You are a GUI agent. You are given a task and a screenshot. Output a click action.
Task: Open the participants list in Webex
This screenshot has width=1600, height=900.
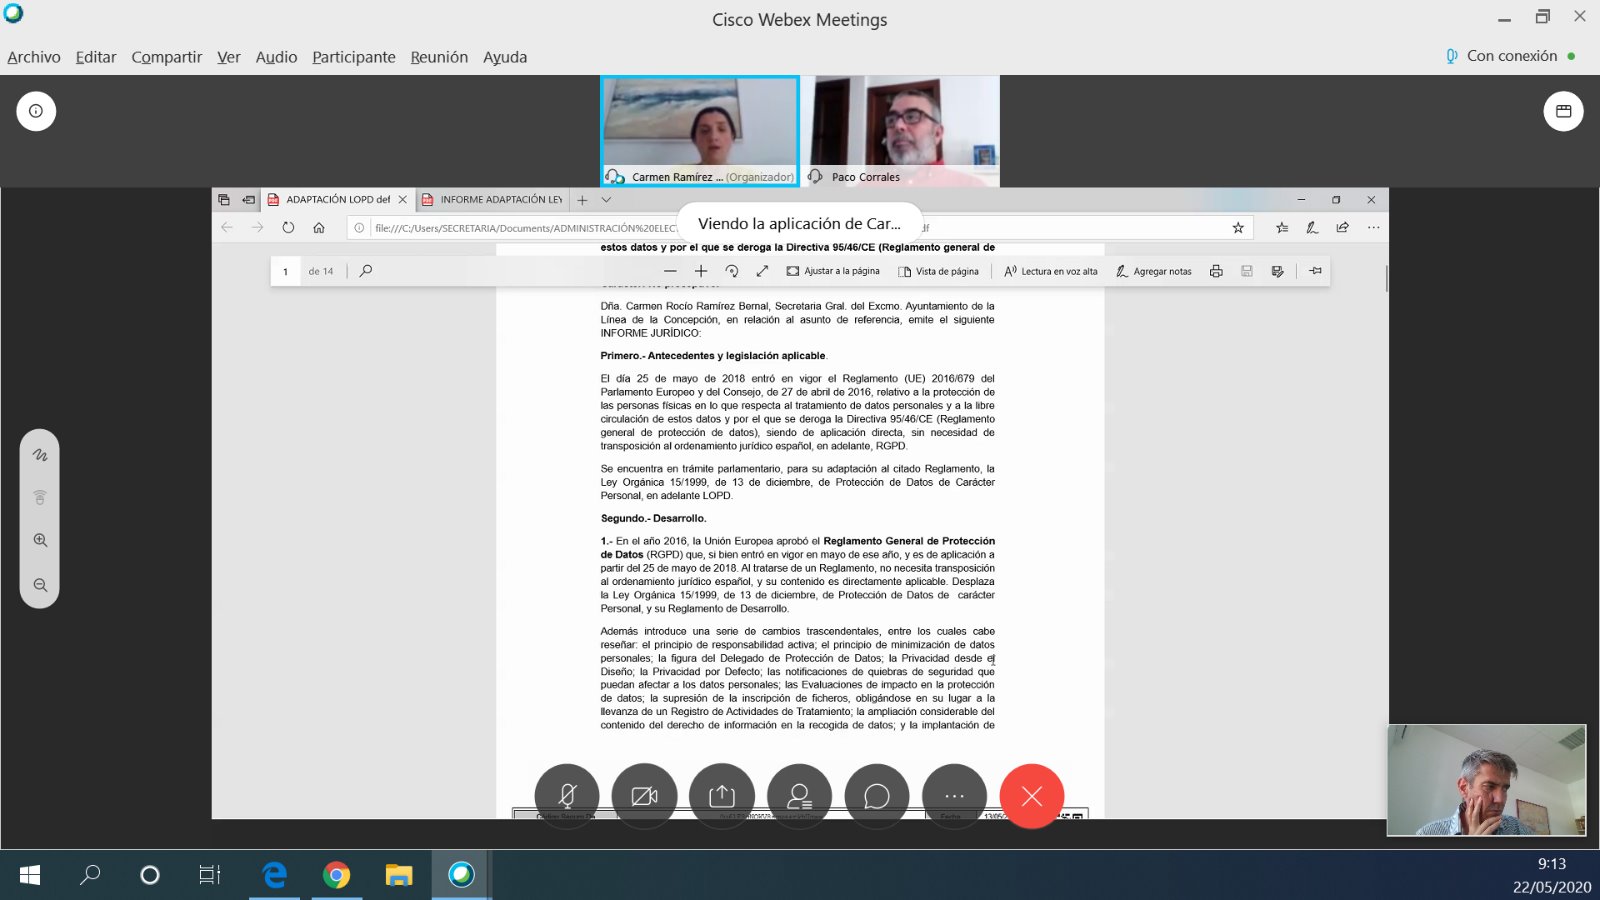pyautogui.click(x=800, y=797)
